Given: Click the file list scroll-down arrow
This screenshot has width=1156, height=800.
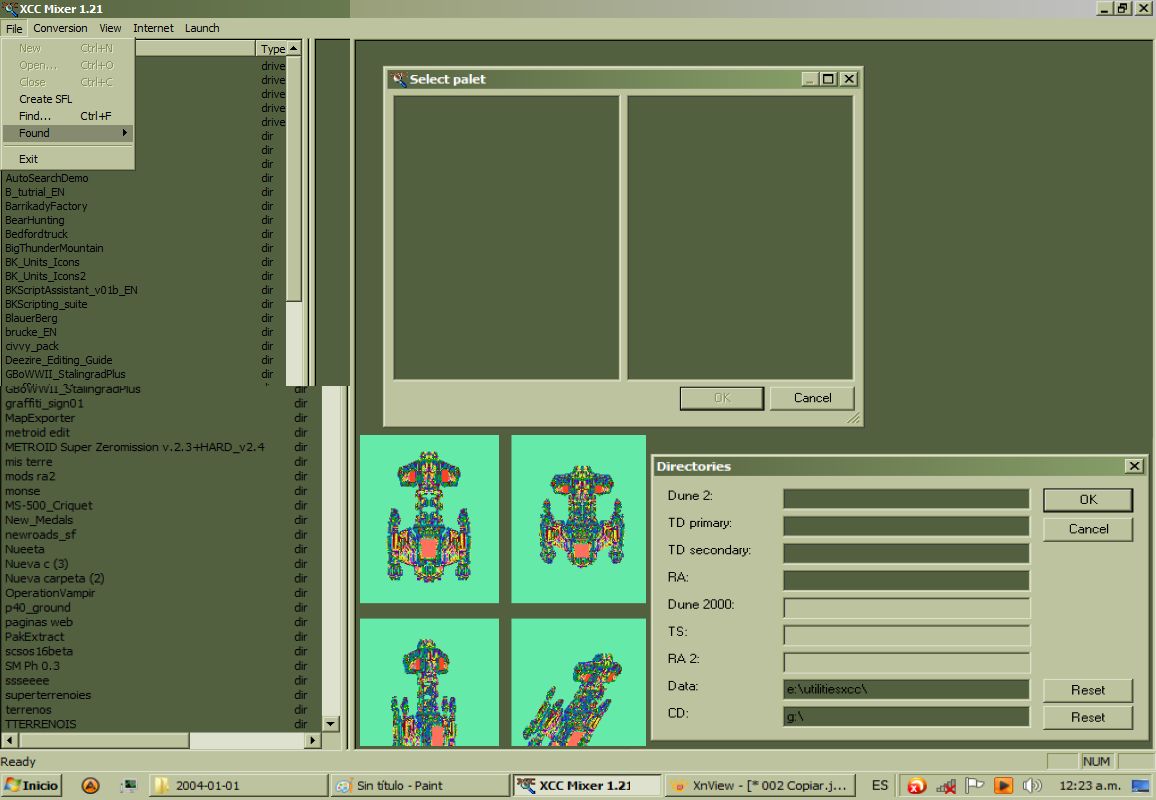Looking at the screenshot, I should coord(330,724).
